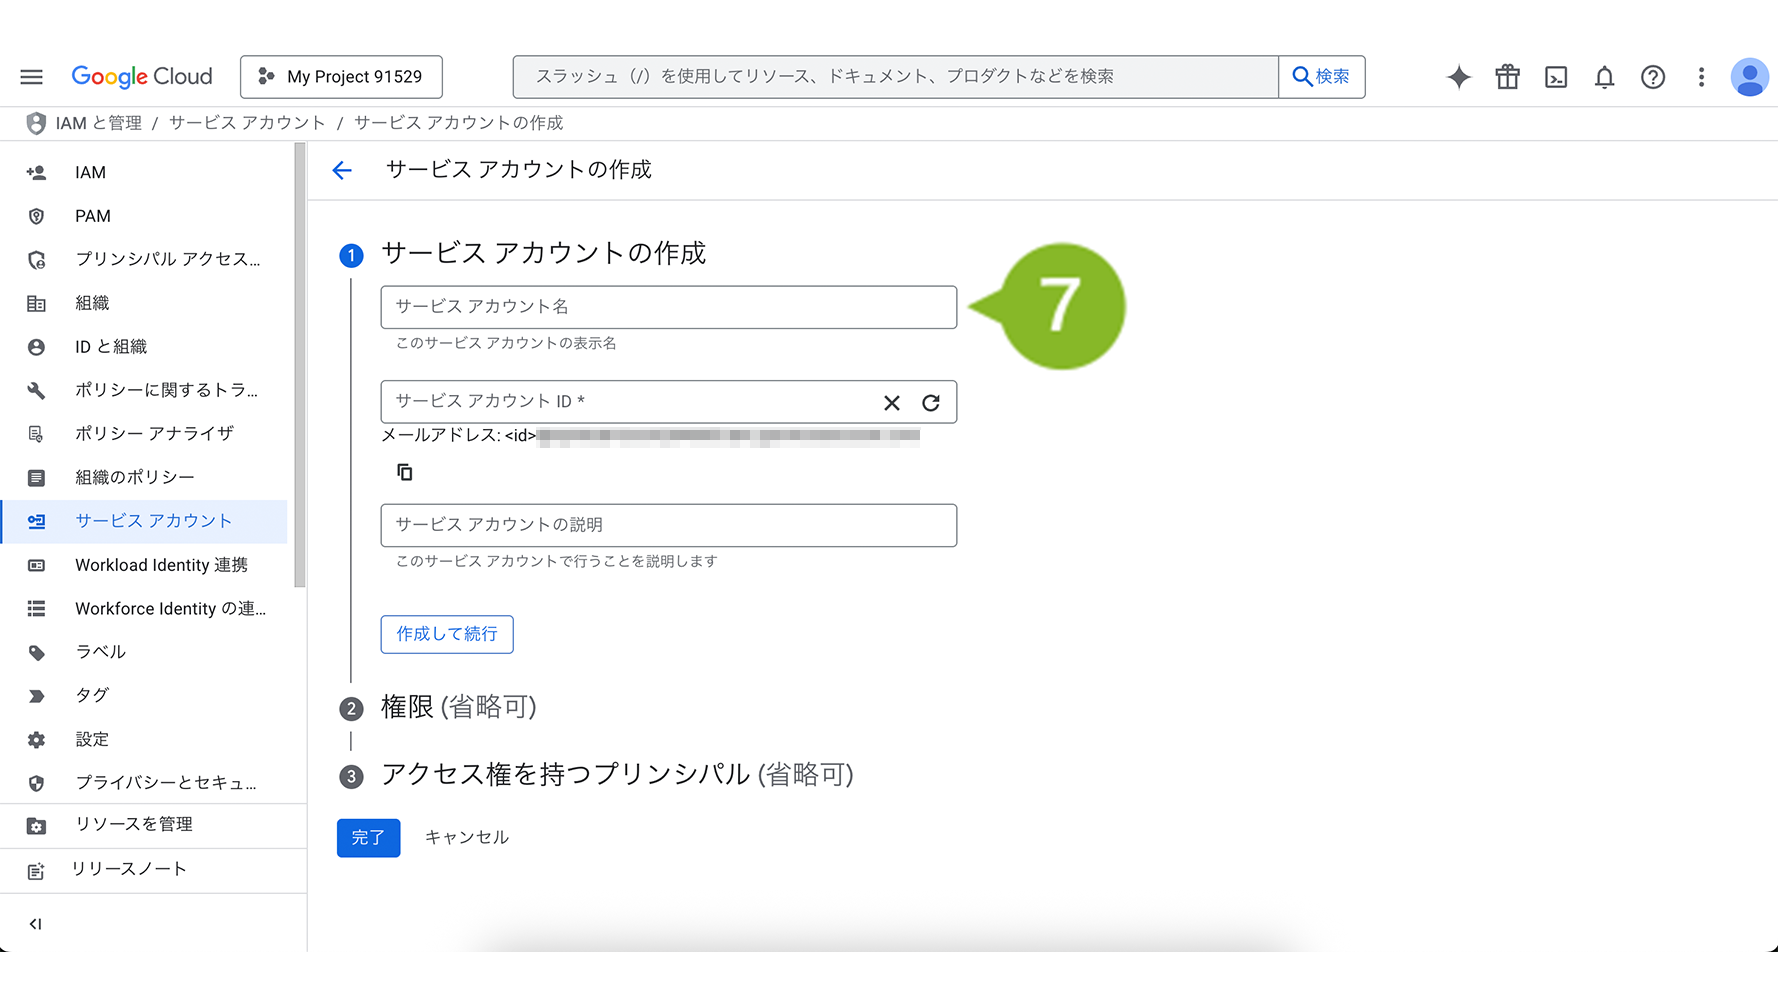This screenshot has width=1778, height=1000.
Task: Select Workload Identity 連携 in sidebar
Action: pyautogui.click(x=161, y=565)
